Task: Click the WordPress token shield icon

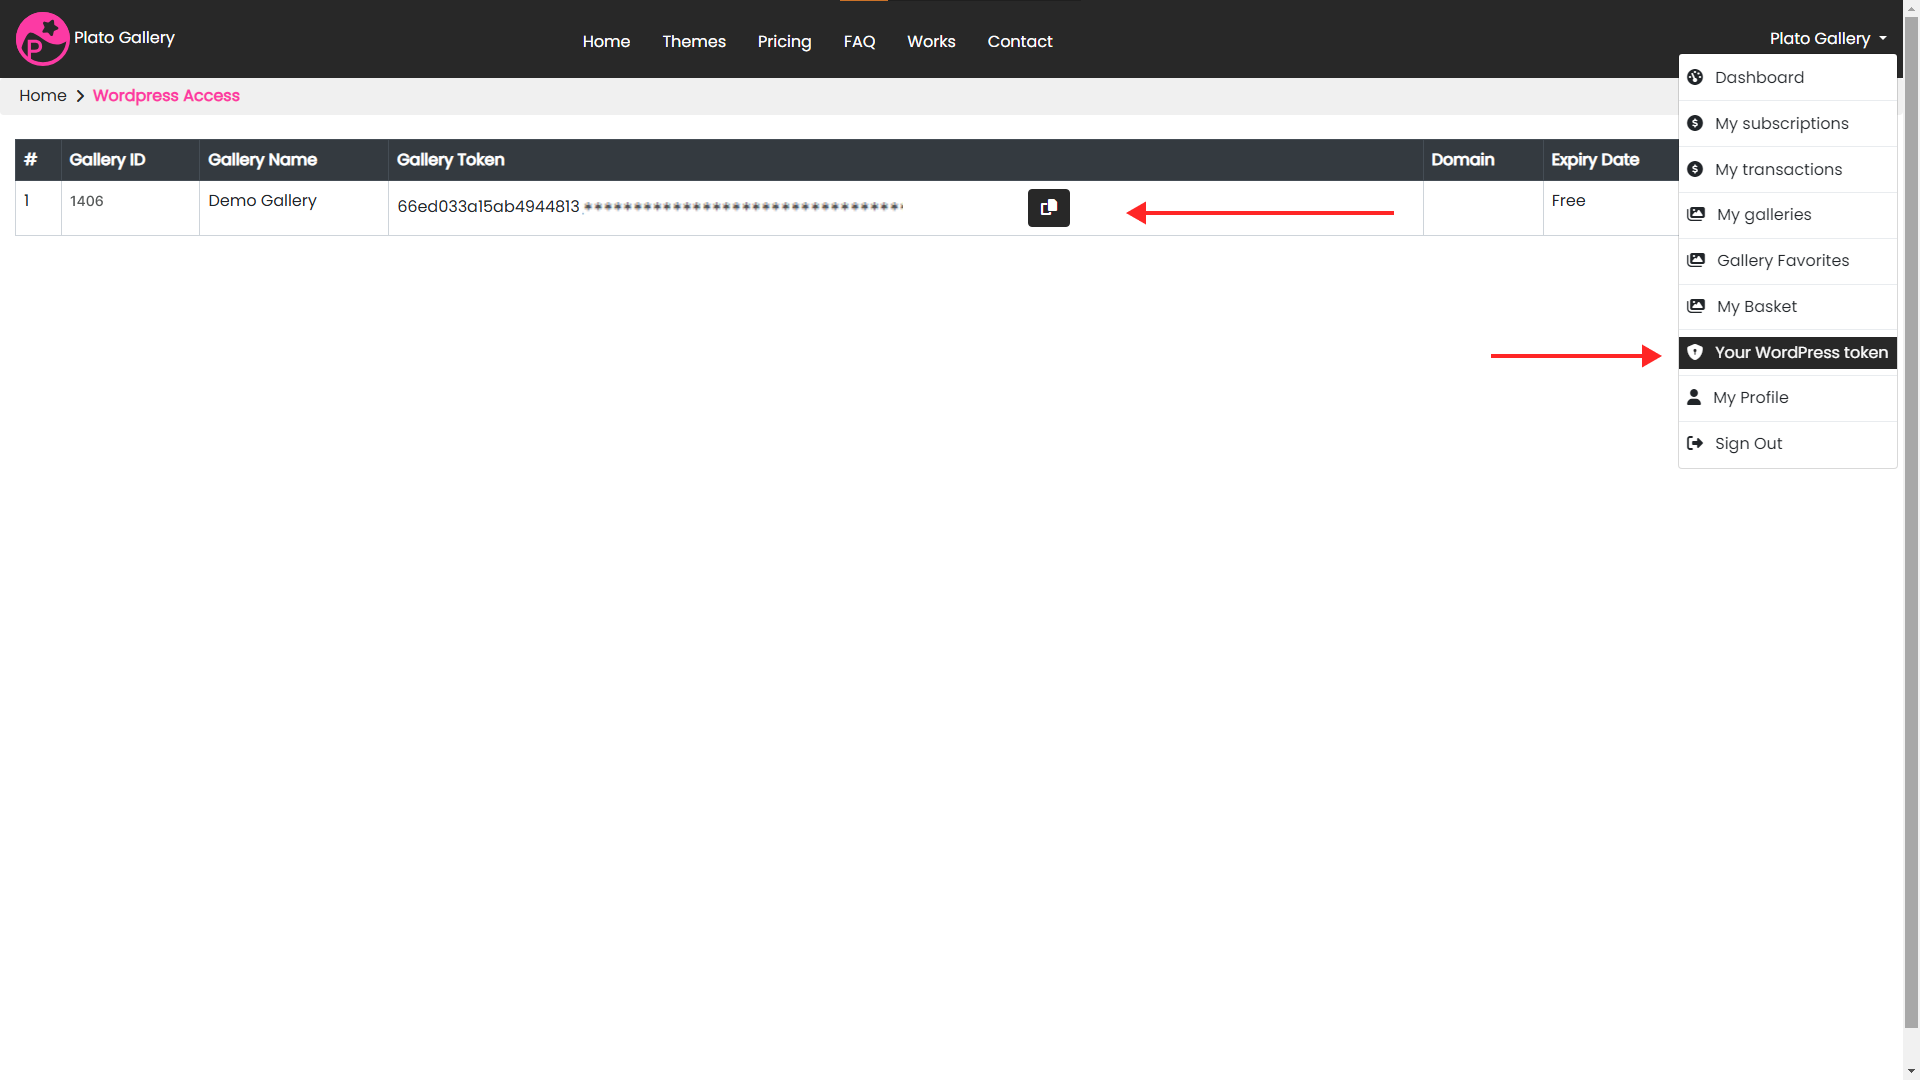Action: pos(1695,352)
